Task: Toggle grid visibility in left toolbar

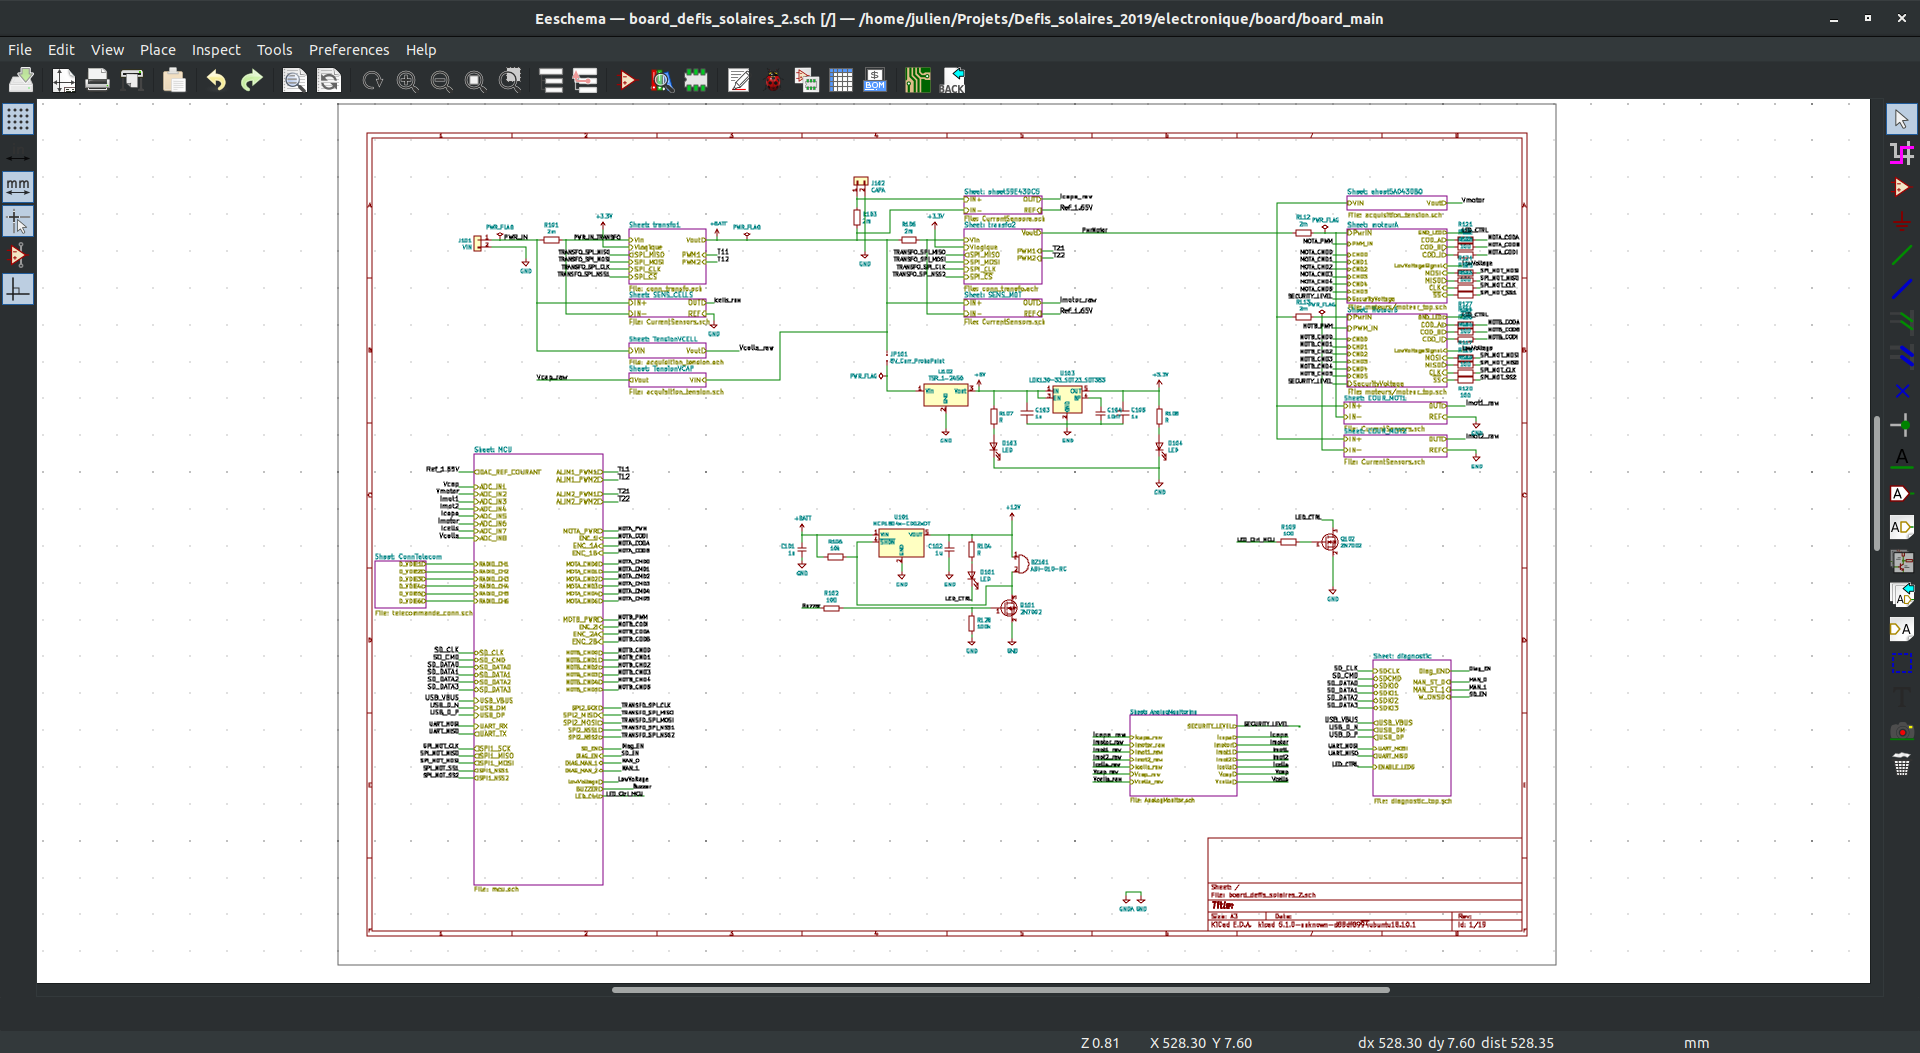Action: [x=18, y=120]
